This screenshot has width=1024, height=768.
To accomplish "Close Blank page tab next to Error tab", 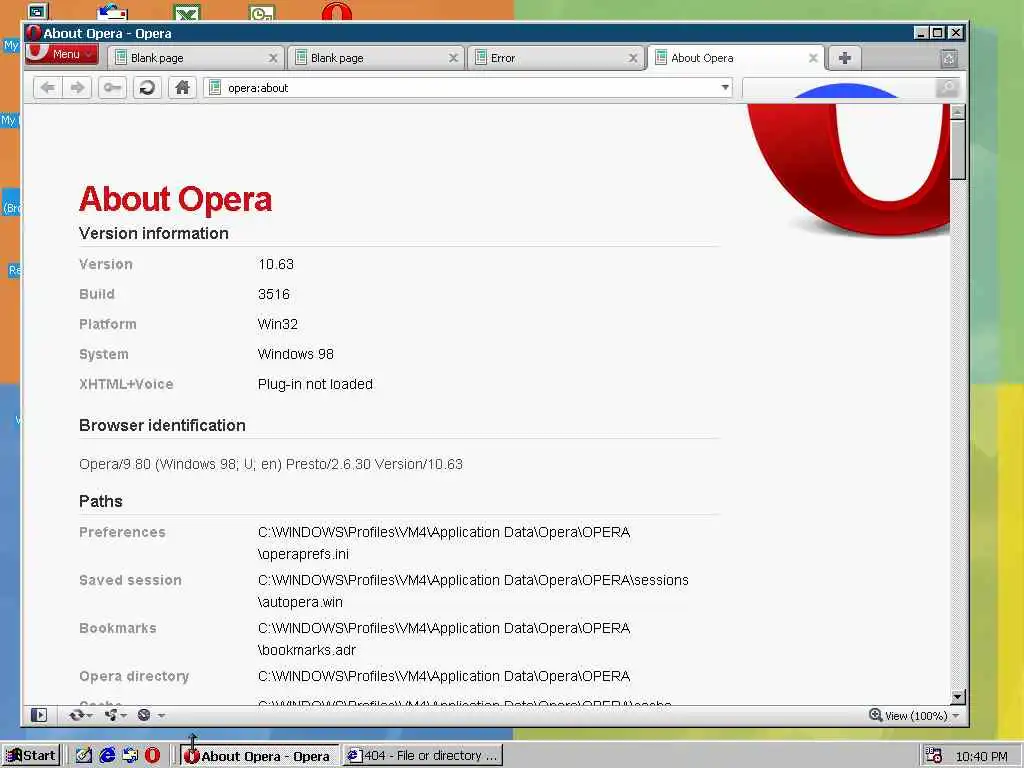I will coord(453,58).
